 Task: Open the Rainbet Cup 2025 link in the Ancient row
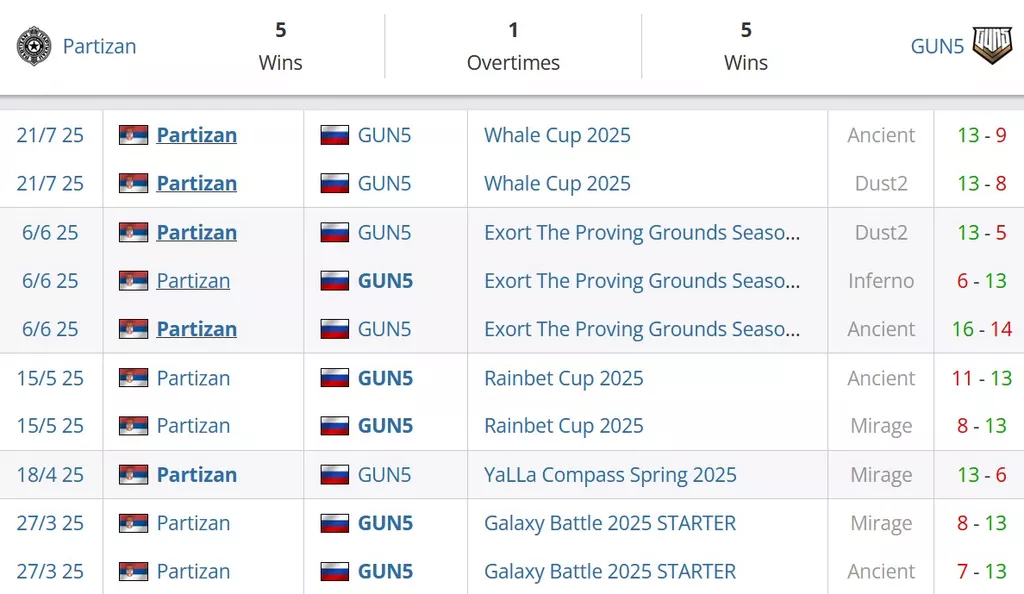(564, 378)
